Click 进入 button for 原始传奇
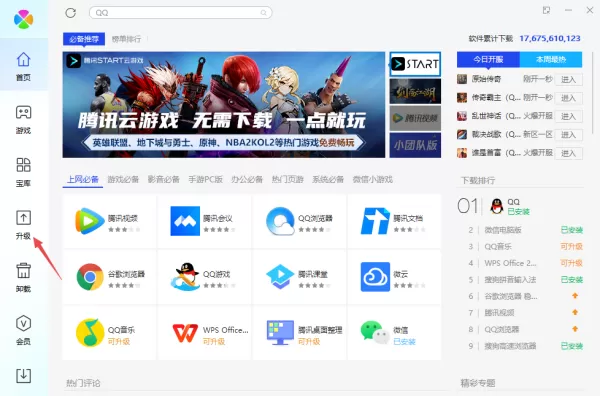600x396 pixels. (x=568, y=80)
